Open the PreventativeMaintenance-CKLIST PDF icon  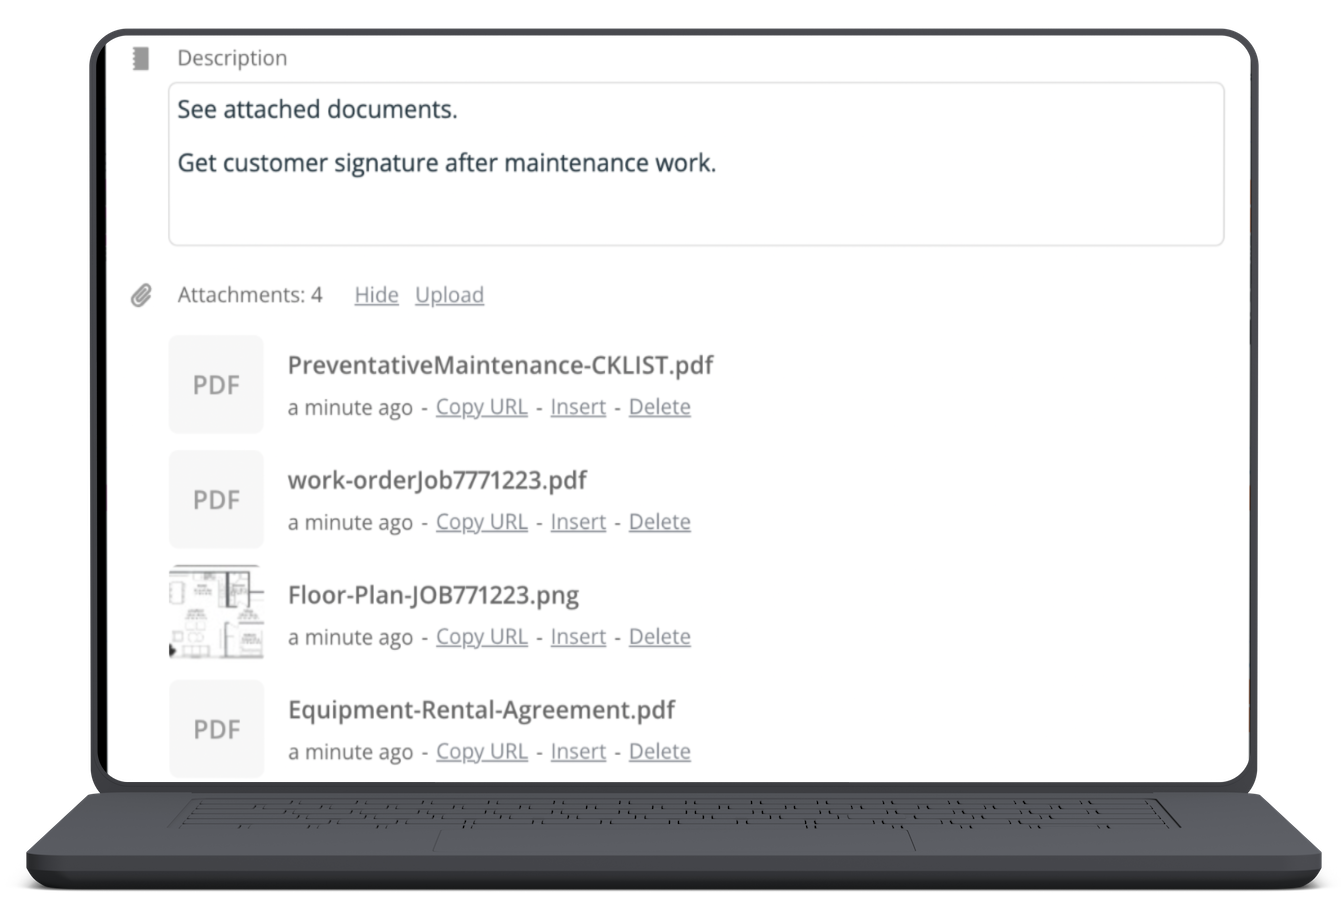(x=216, y=385)
